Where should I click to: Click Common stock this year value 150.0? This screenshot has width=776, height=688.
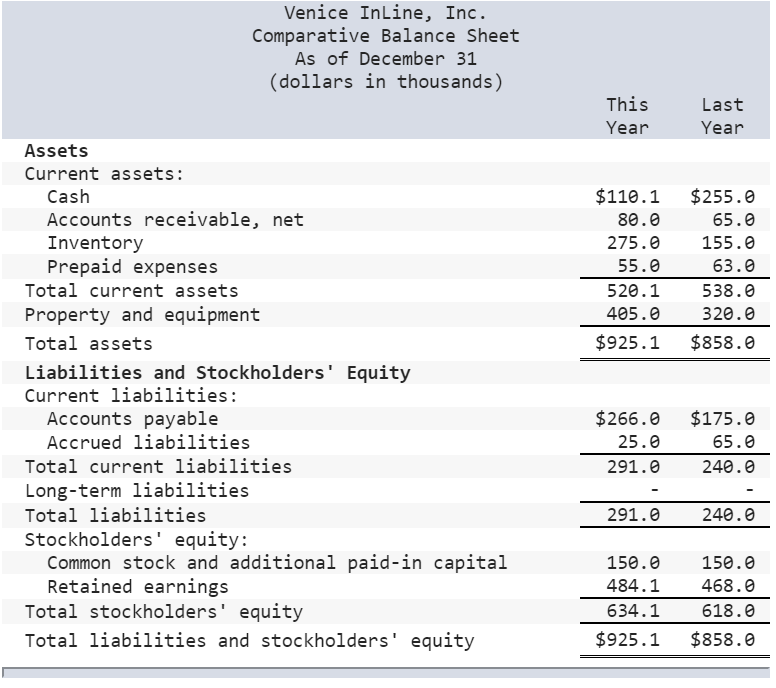[633, 563]
